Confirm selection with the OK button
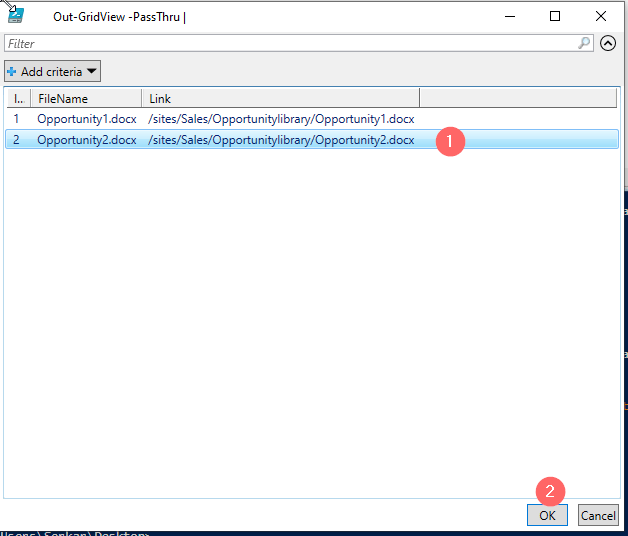This screenshot has width=628, height=536. (547, 515)
